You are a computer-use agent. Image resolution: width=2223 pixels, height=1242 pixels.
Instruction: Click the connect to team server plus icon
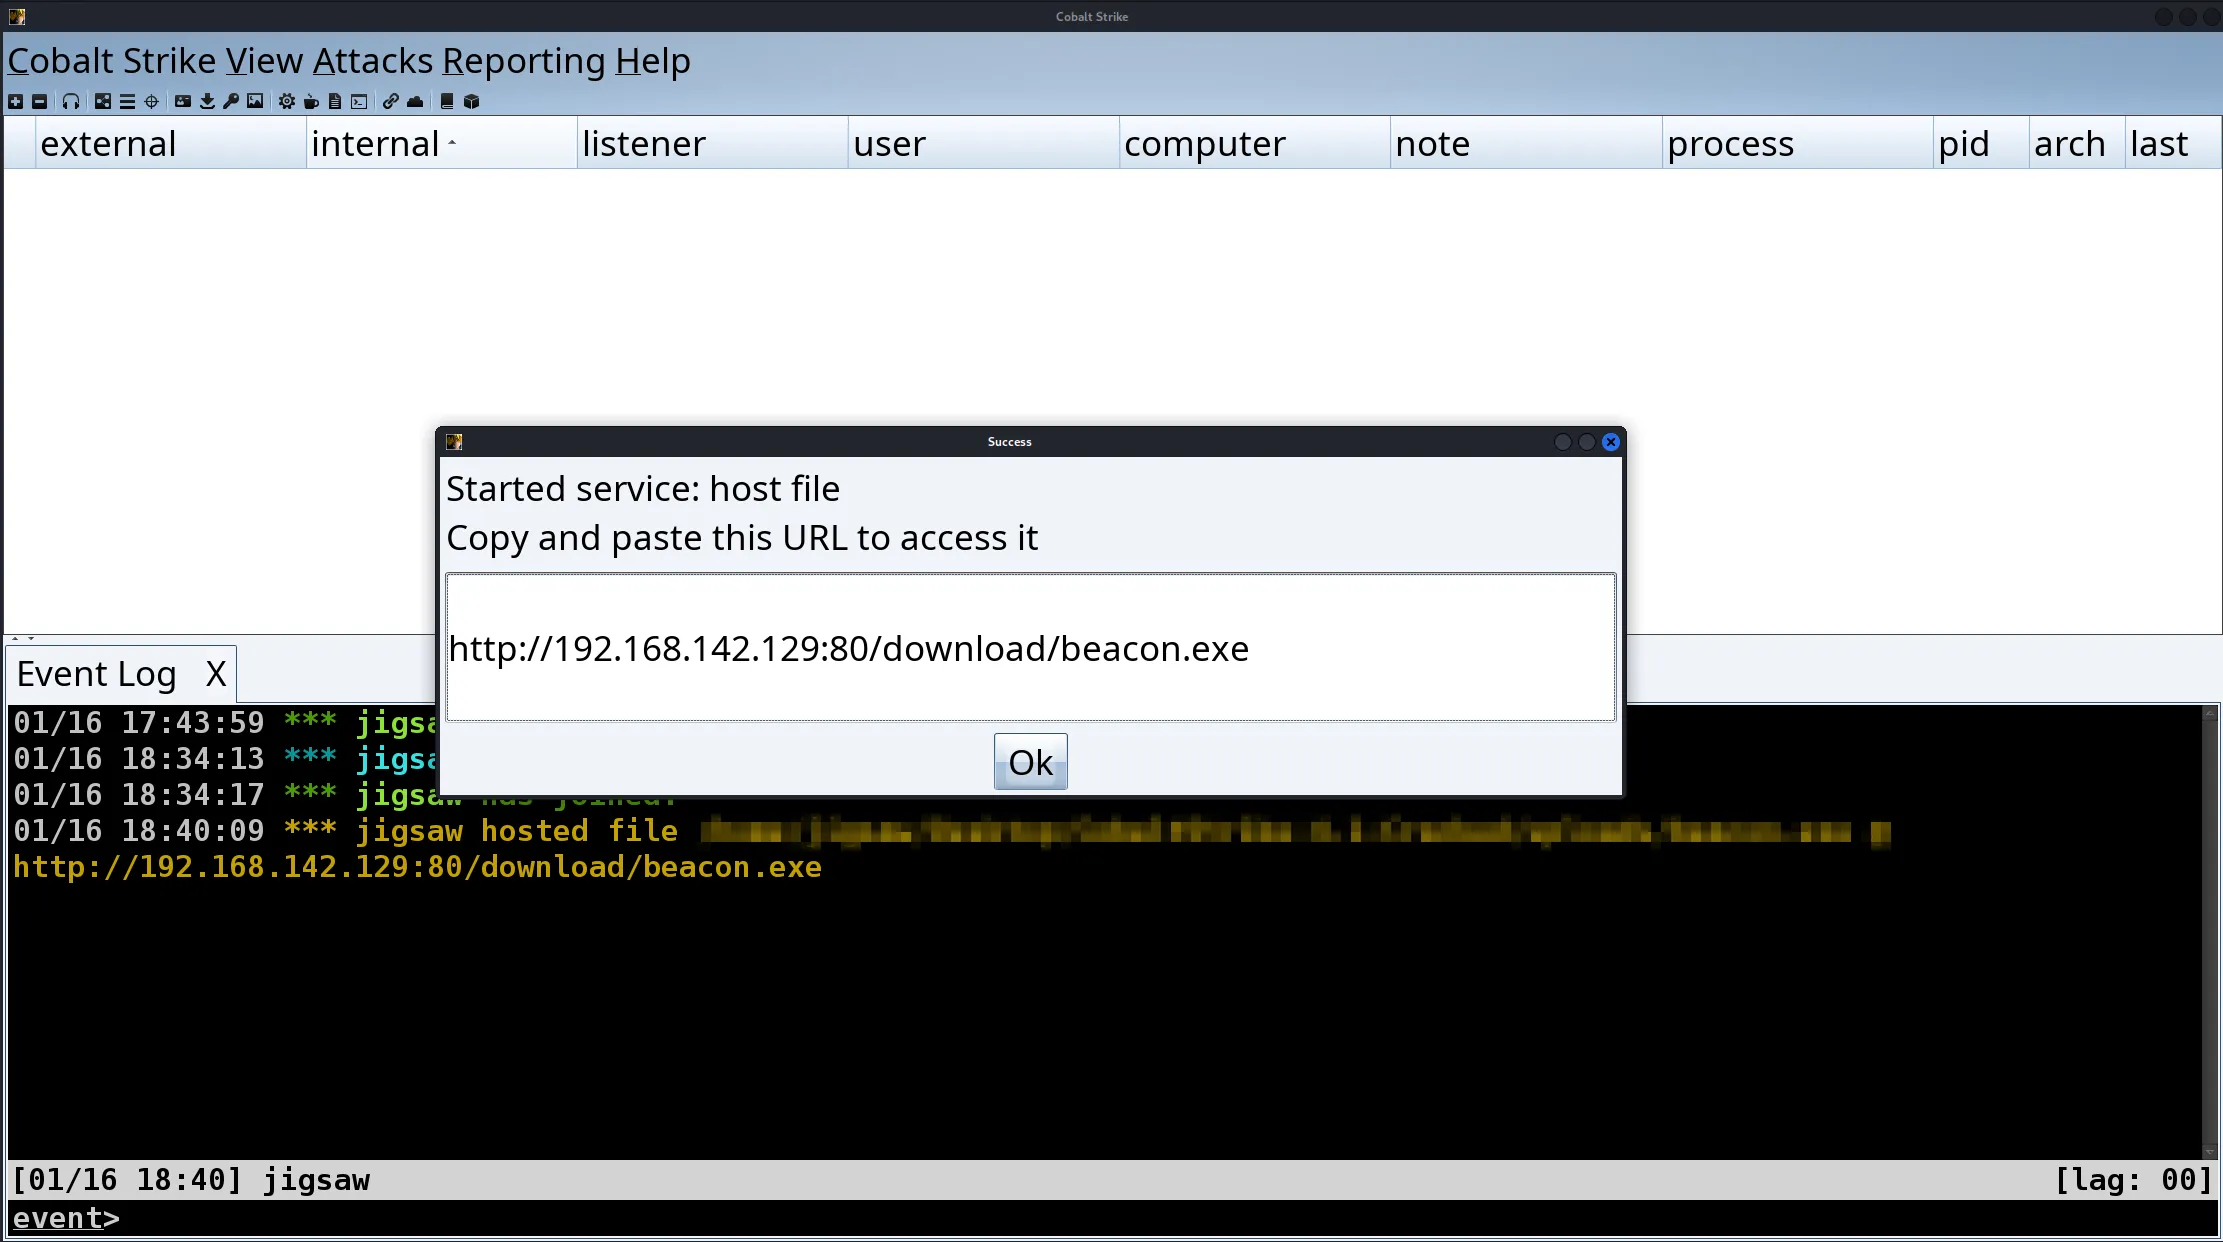click(15, 101)
